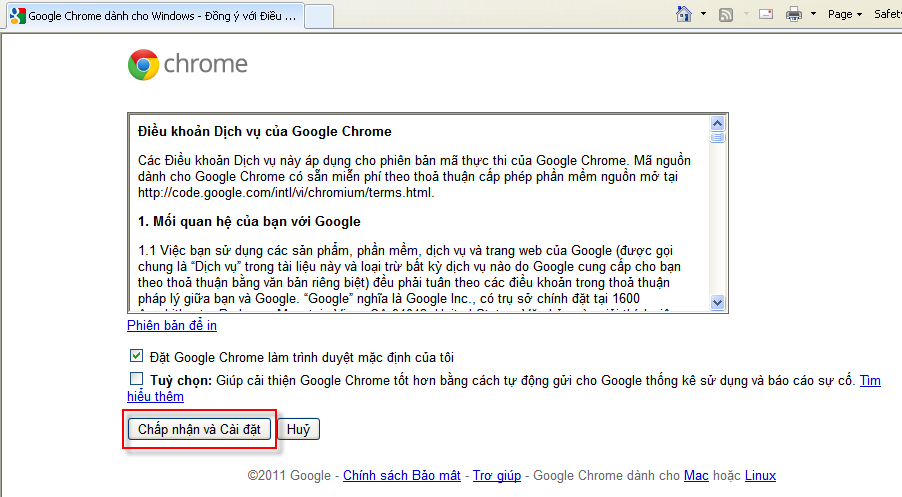Click the terms box scroll down arrow

[718, 301]
